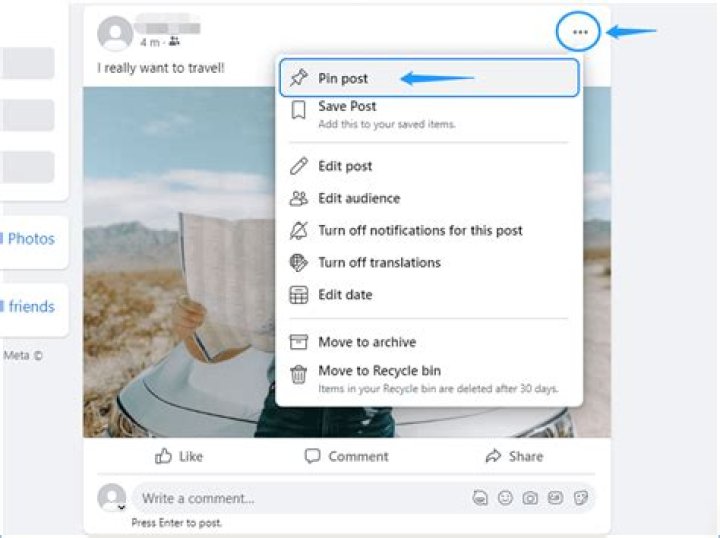
Task: Click the crossed bell notifications icon
Action: click(298, 230)
